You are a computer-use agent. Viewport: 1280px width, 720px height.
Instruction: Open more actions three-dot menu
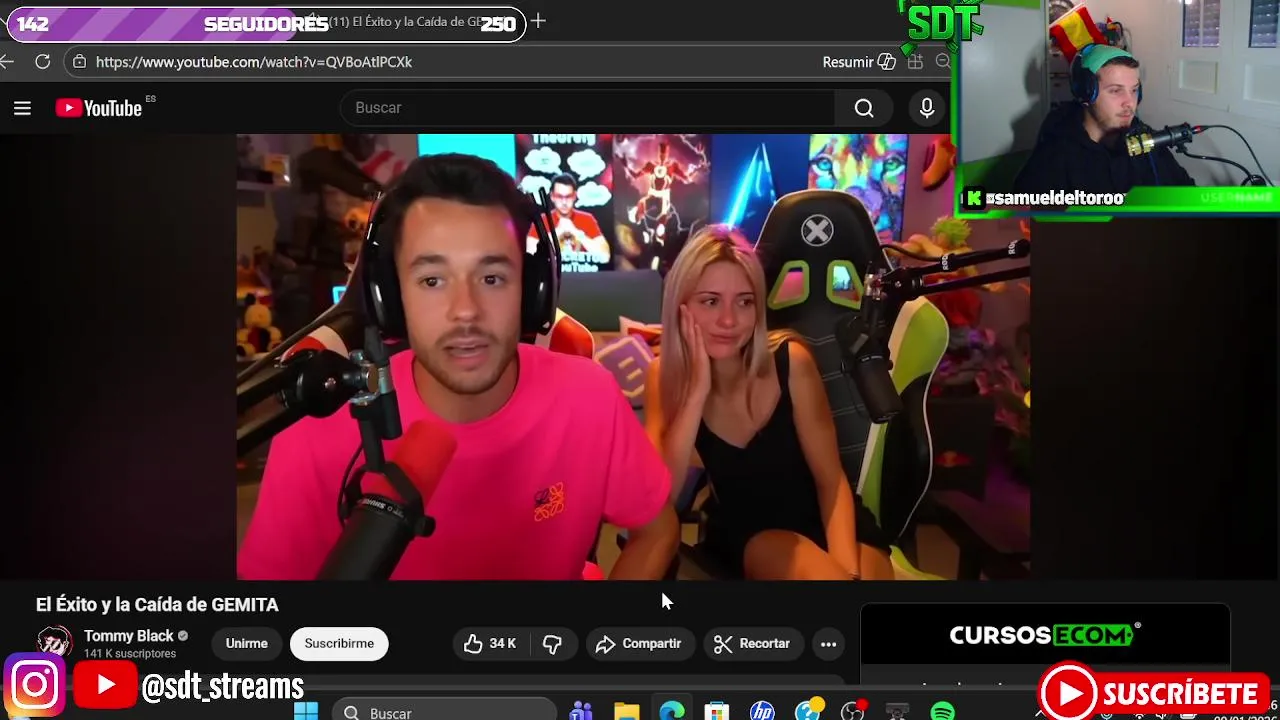[828, 644]
